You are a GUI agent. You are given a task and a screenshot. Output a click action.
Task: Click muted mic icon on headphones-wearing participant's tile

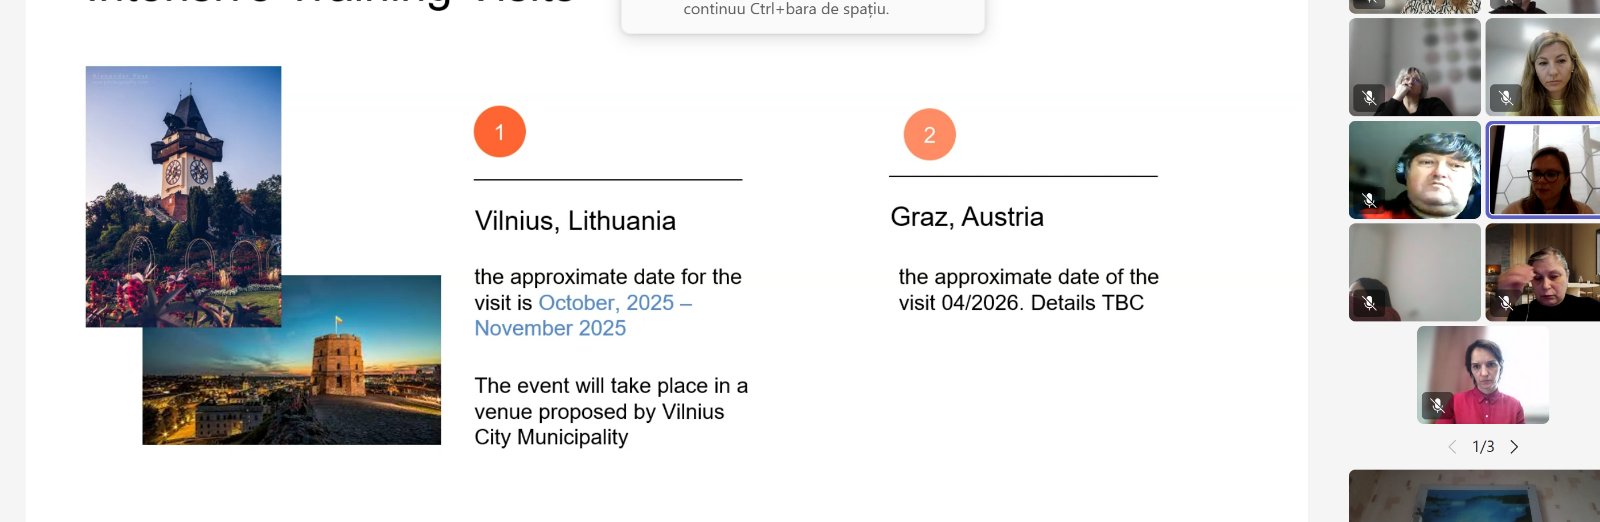pos(1369,200)
